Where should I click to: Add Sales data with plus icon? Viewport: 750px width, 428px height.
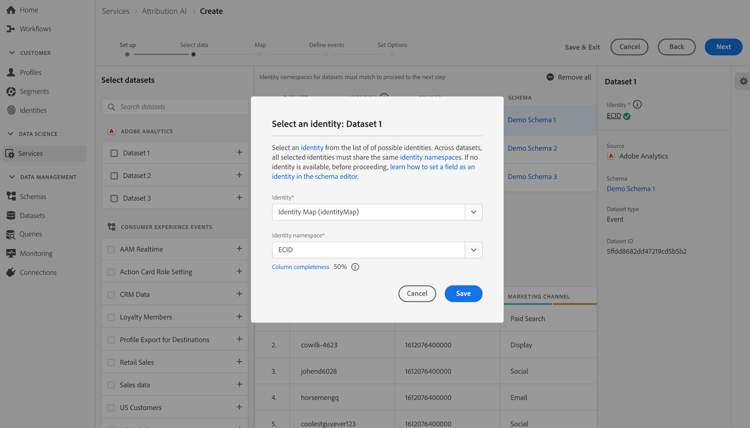coord(239,384)
